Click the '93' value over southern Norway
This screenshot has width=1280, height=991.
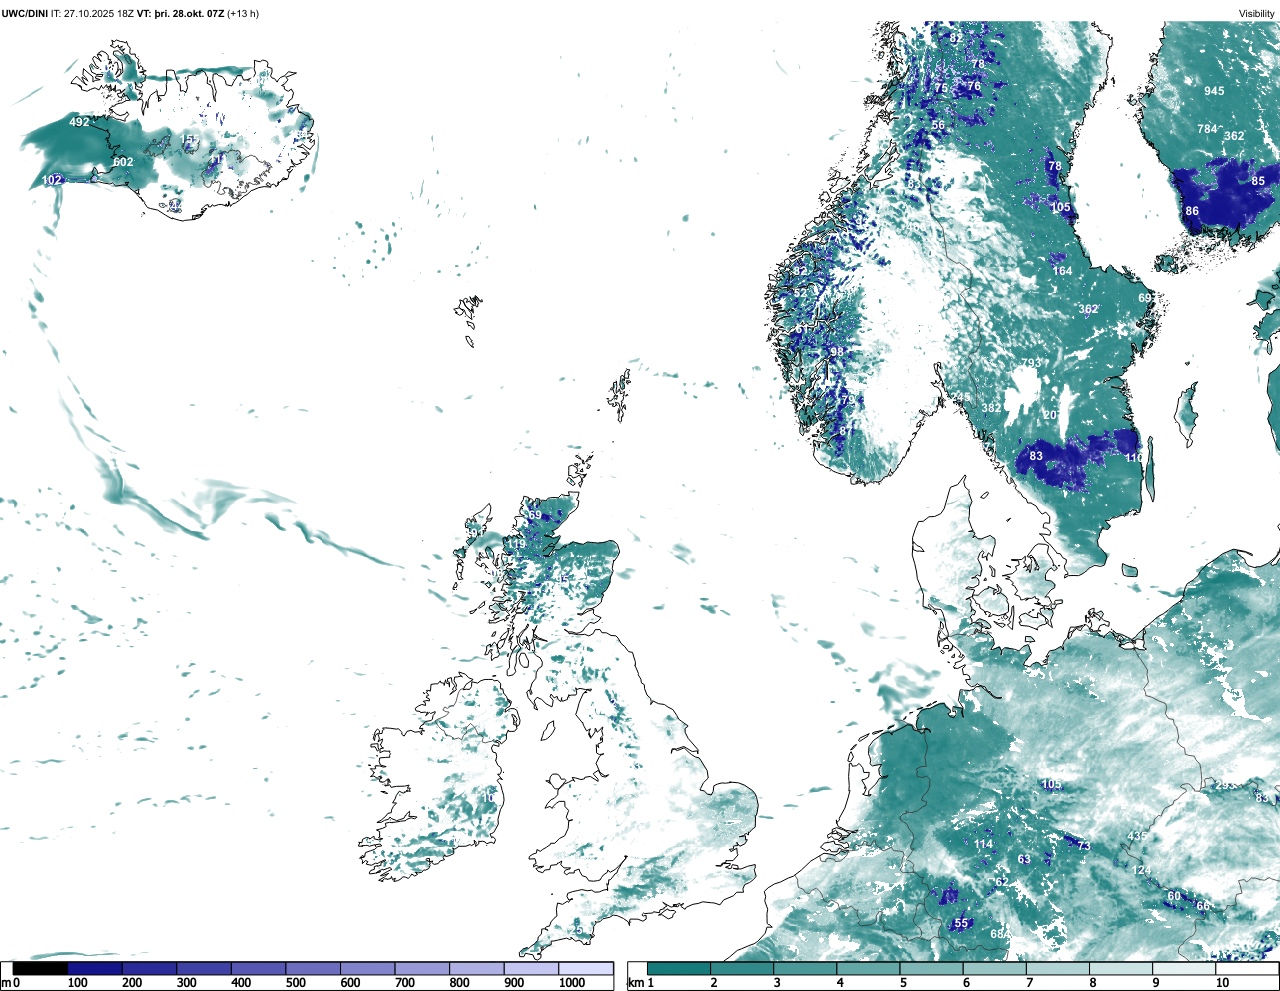[x=837, y=352]
